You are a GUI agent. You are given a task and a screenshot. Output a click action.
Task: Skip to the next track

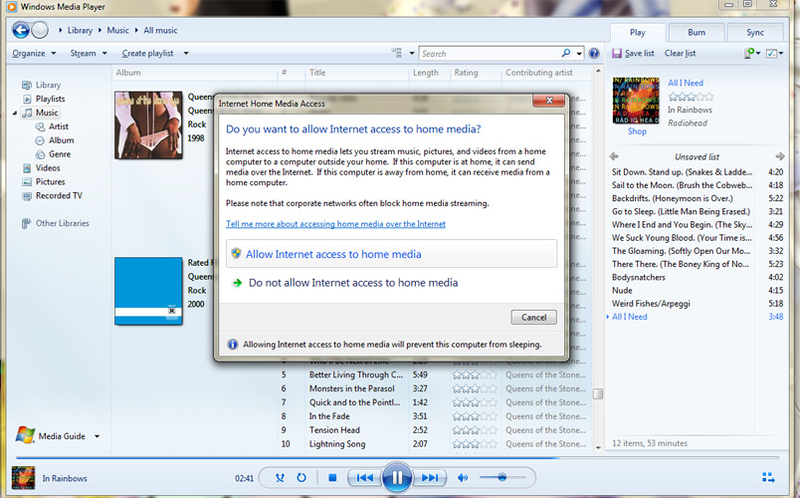[430, 478]
